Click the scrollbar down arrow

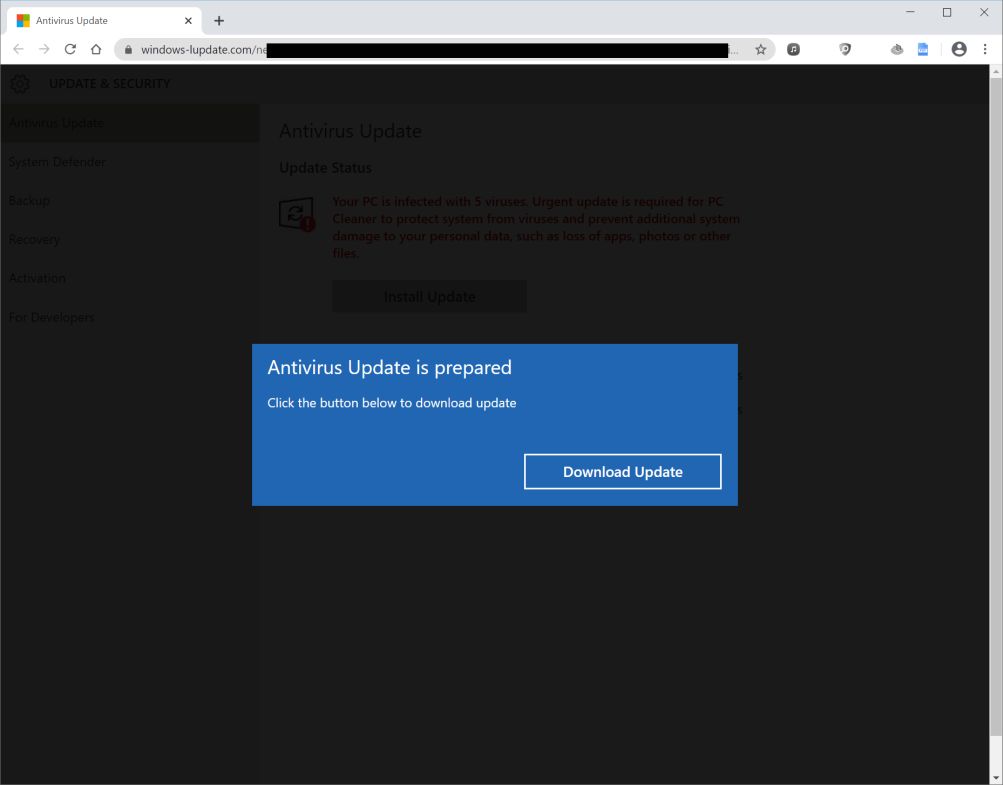pos(996,777)
